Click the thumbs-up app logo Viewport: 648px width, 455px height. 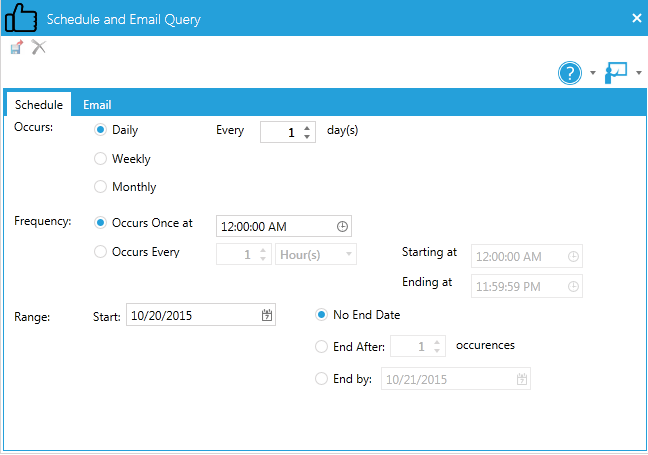click(21, 18)
